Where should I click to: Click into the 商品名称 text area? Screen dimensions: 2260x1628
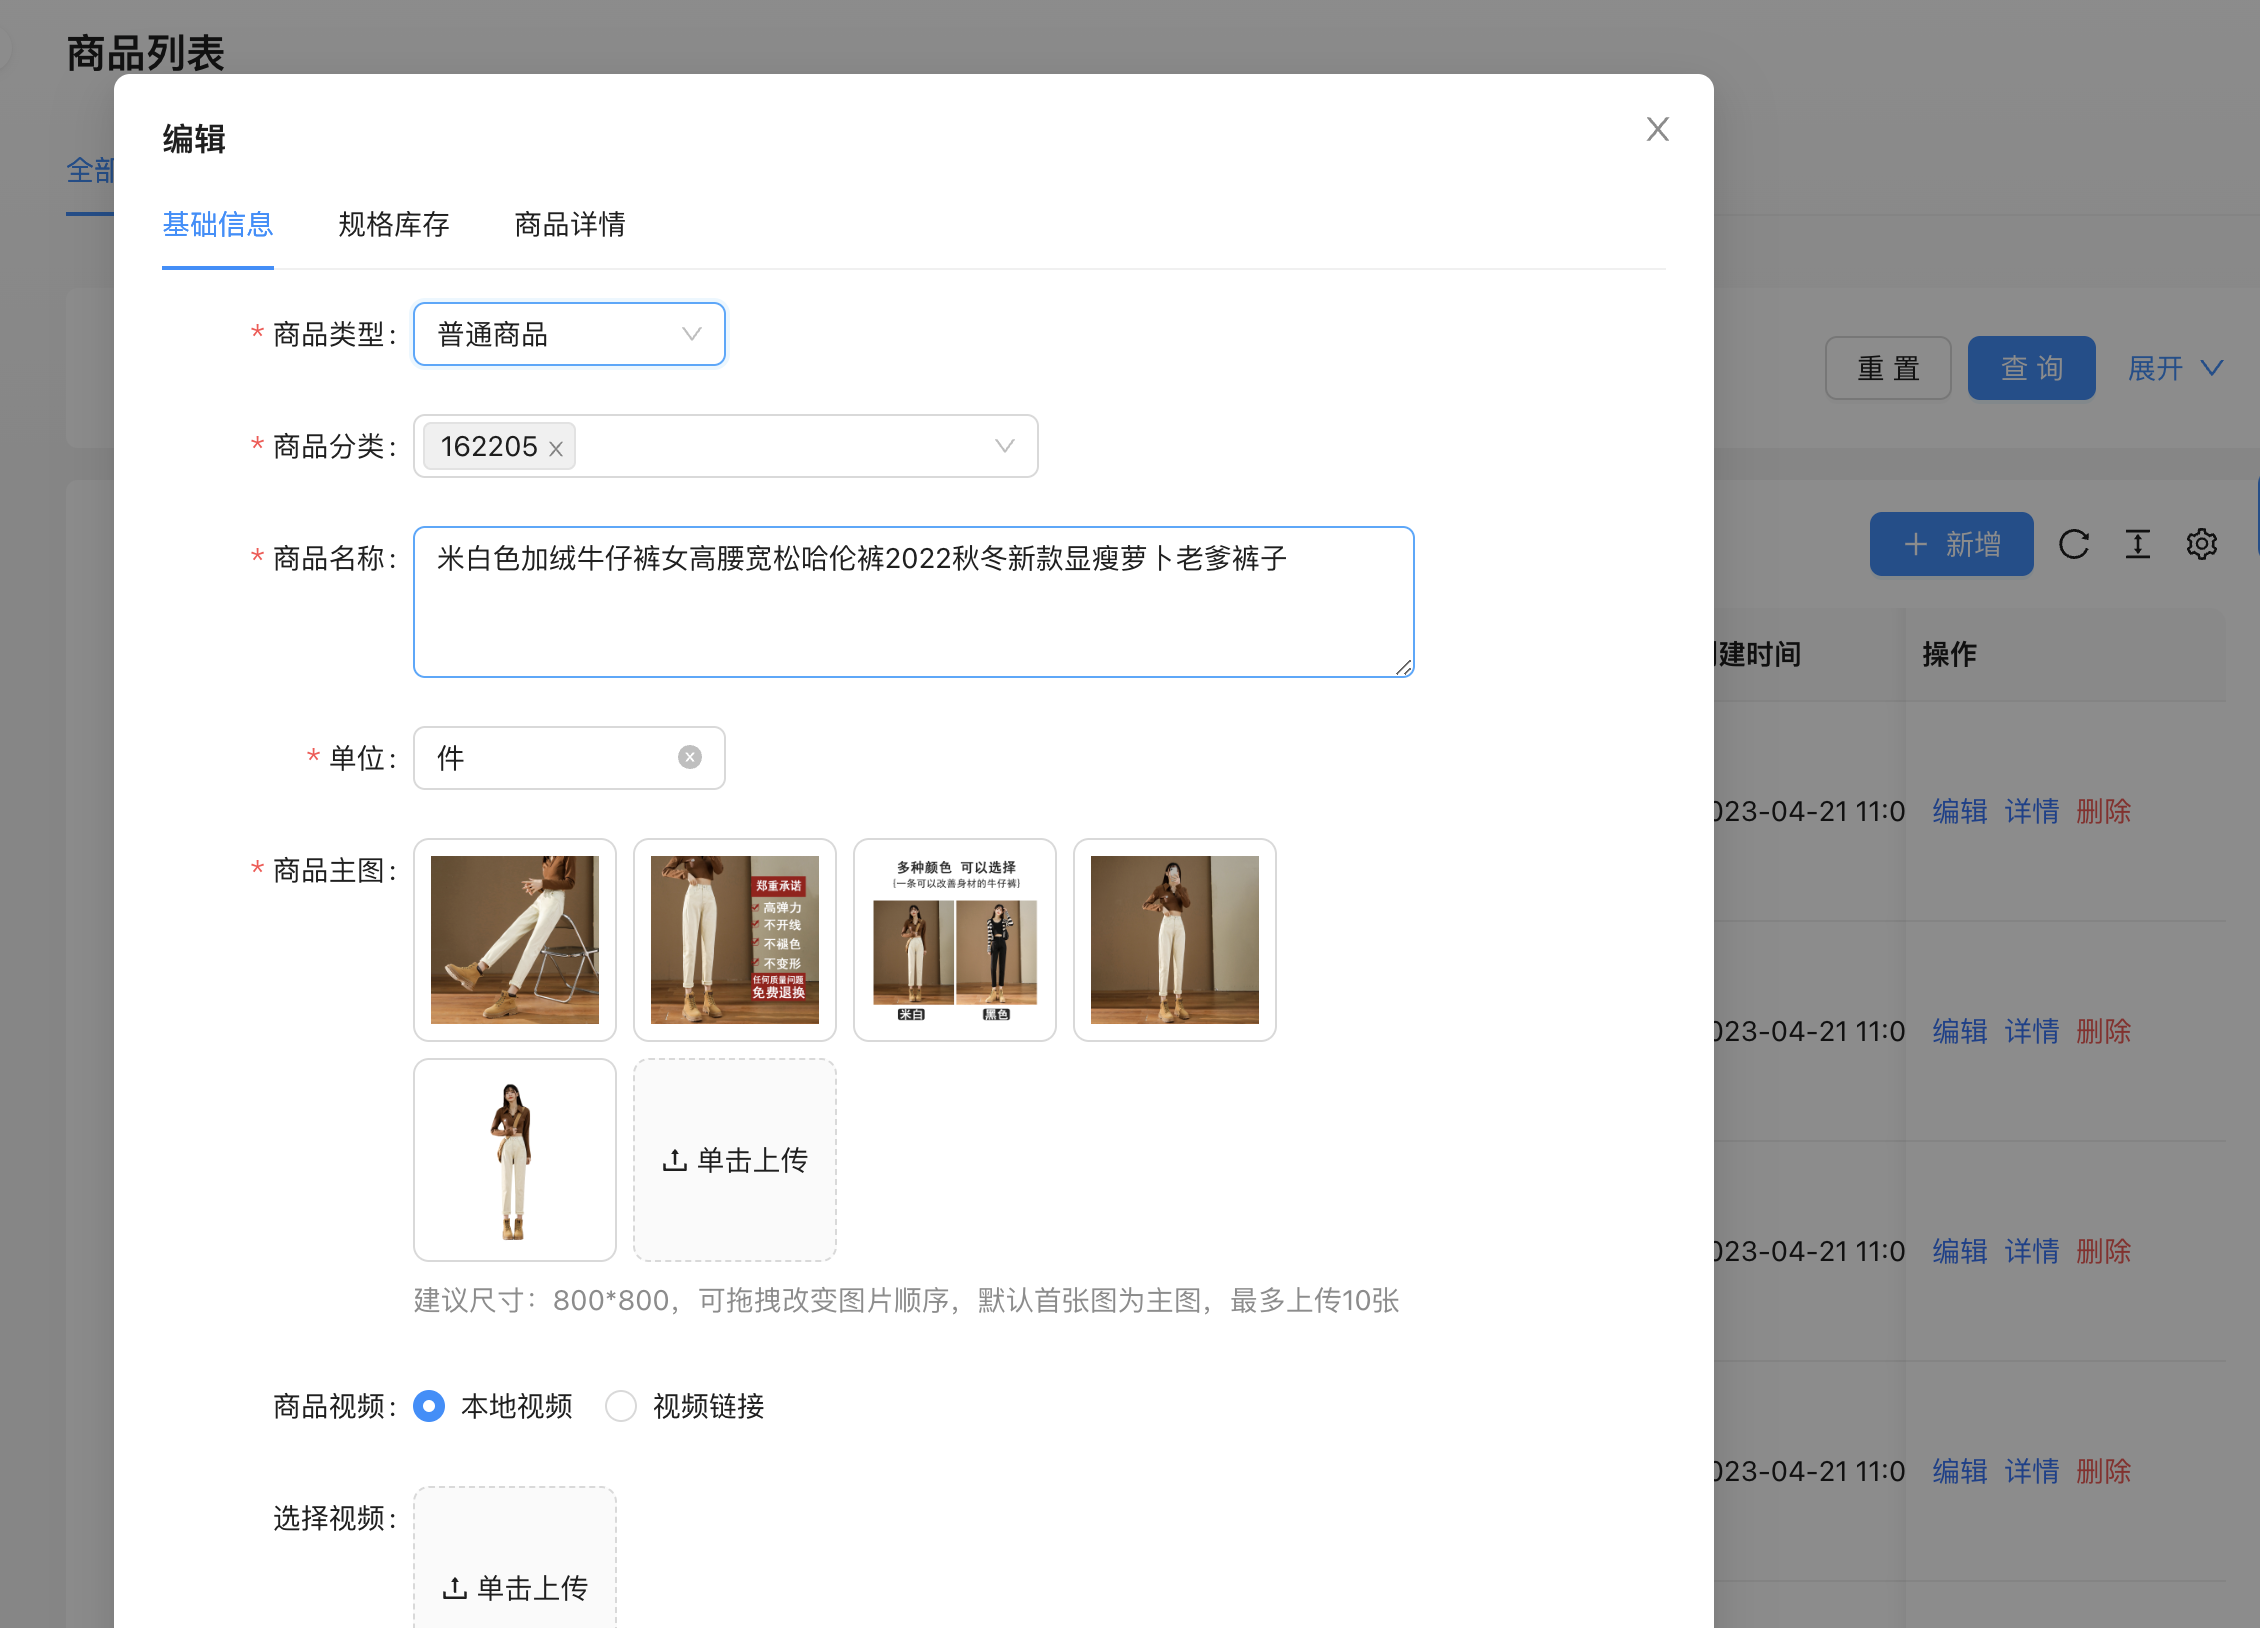point(913,602)
